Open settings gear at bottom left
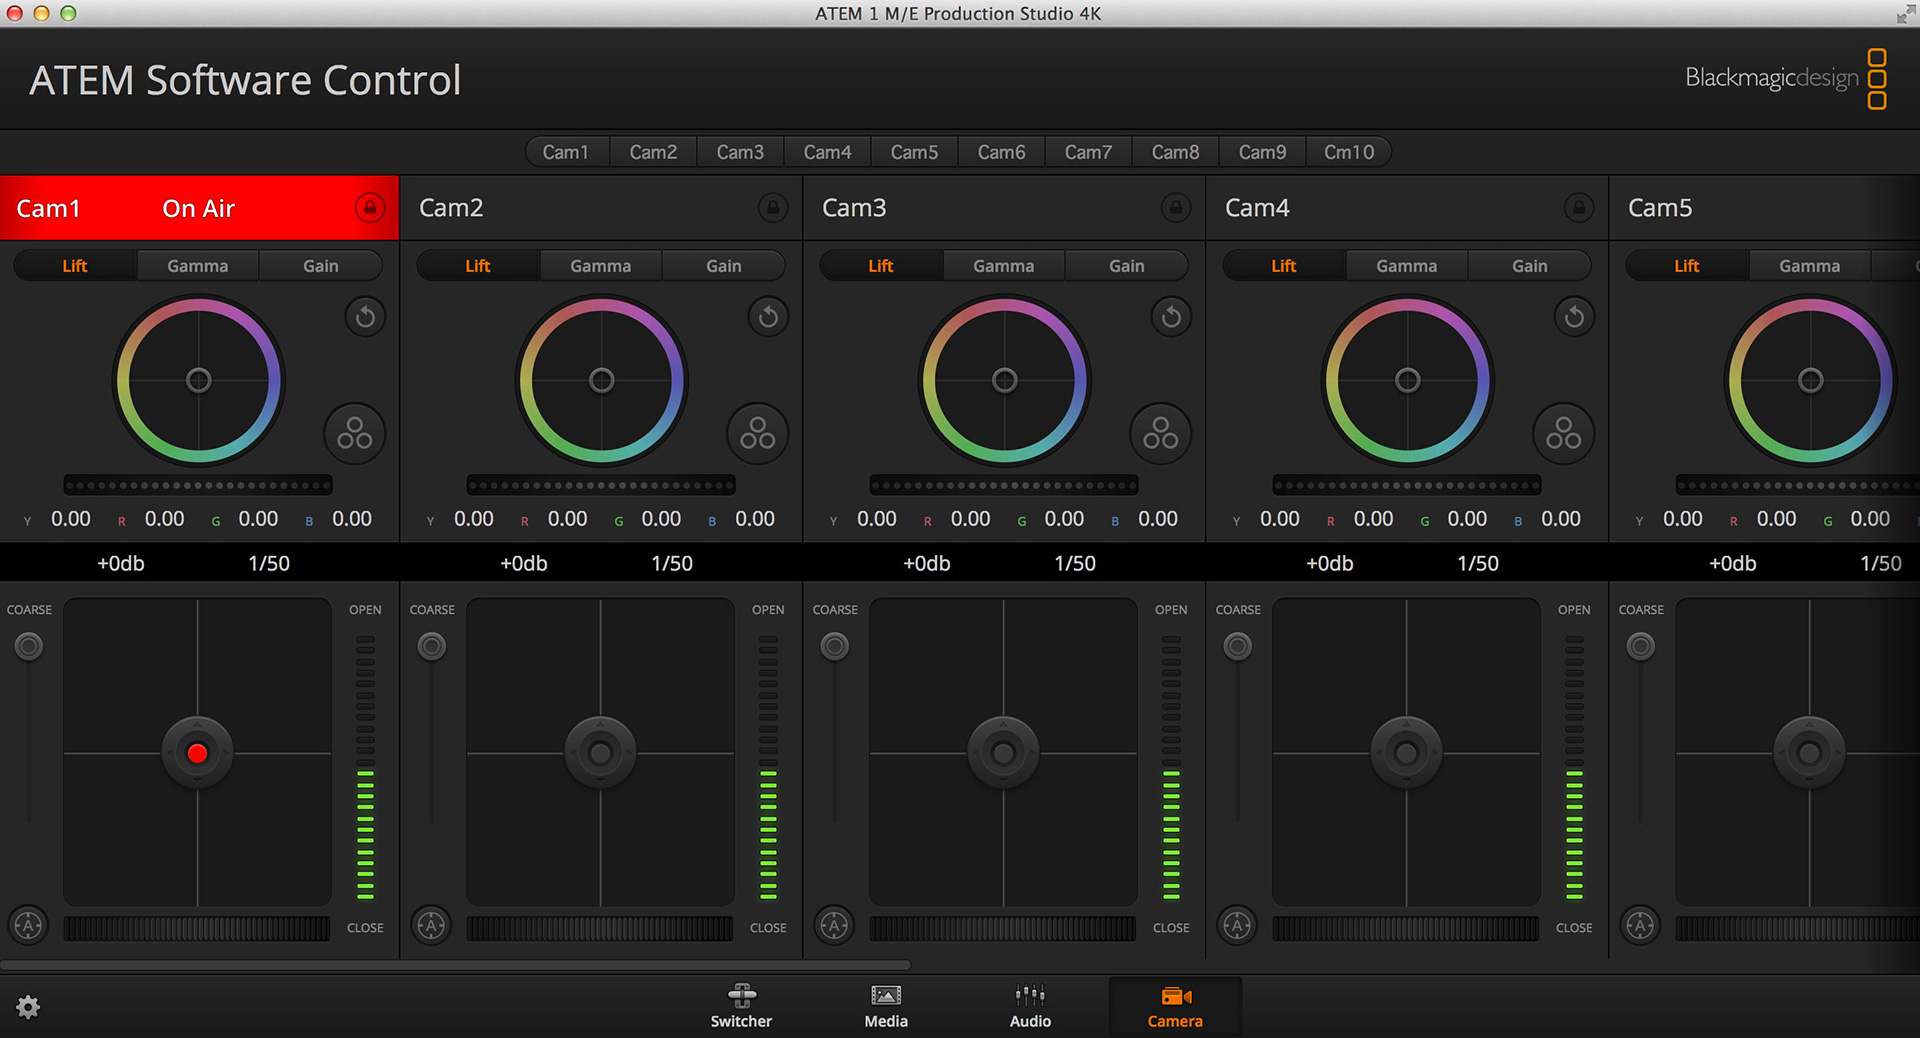 [x=28, y=1007]
